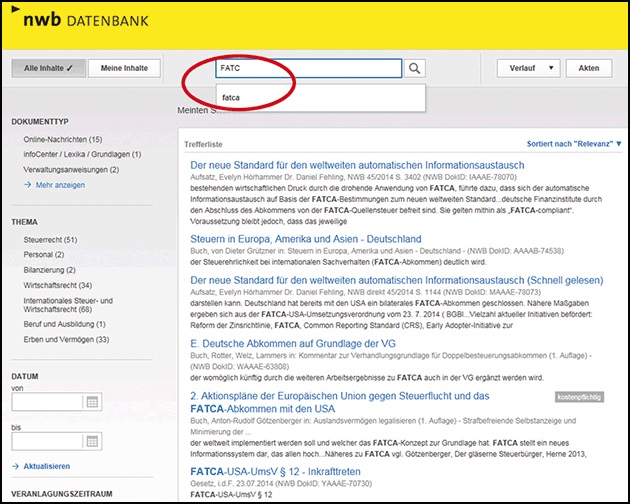This screenshot has width=630, height=504.
Task: Click the search text field containing FATC
Action: [x=305, y=68]
